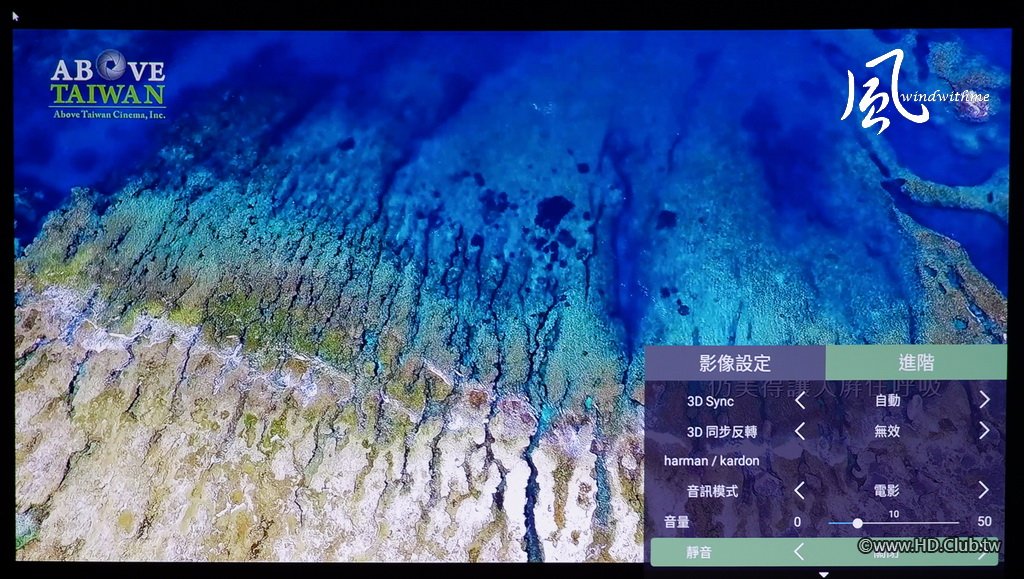Click the 無效 value for 3D 同步反轉

(x=887, y=431)
